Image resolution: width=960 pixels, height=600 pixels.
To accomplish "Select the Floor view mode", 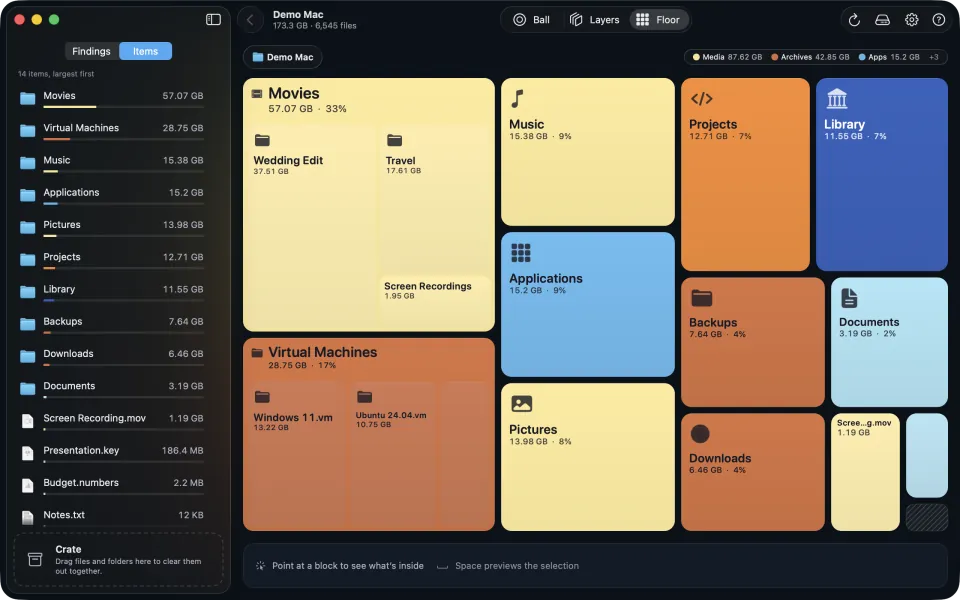I will pos(658,20).
